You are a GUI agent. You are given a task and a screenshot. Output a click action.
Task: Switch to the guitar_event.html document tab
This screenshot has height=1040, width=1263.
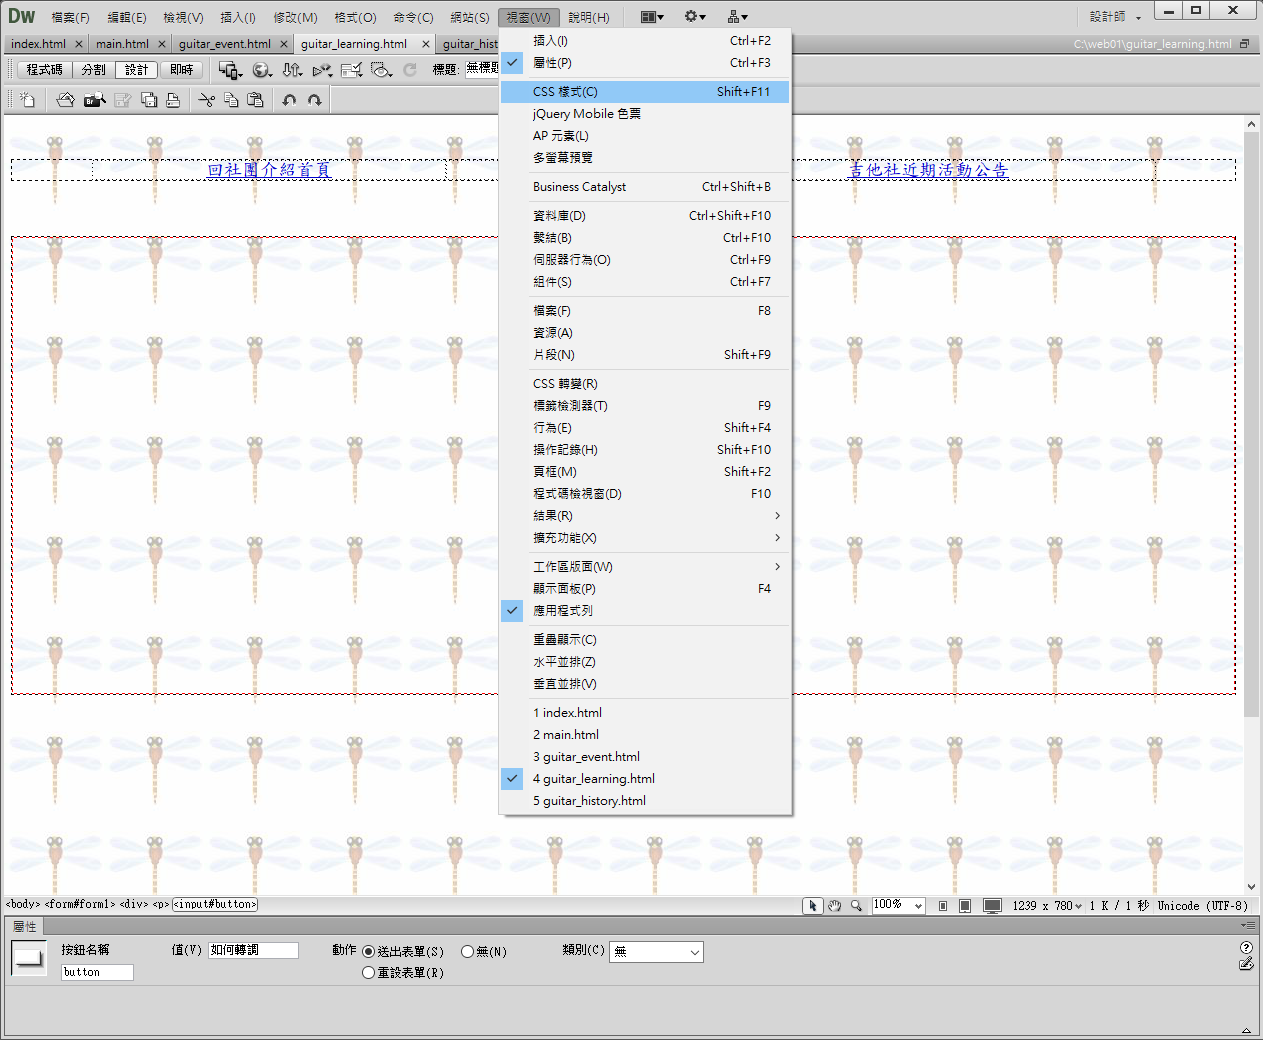tap(224, 44)
